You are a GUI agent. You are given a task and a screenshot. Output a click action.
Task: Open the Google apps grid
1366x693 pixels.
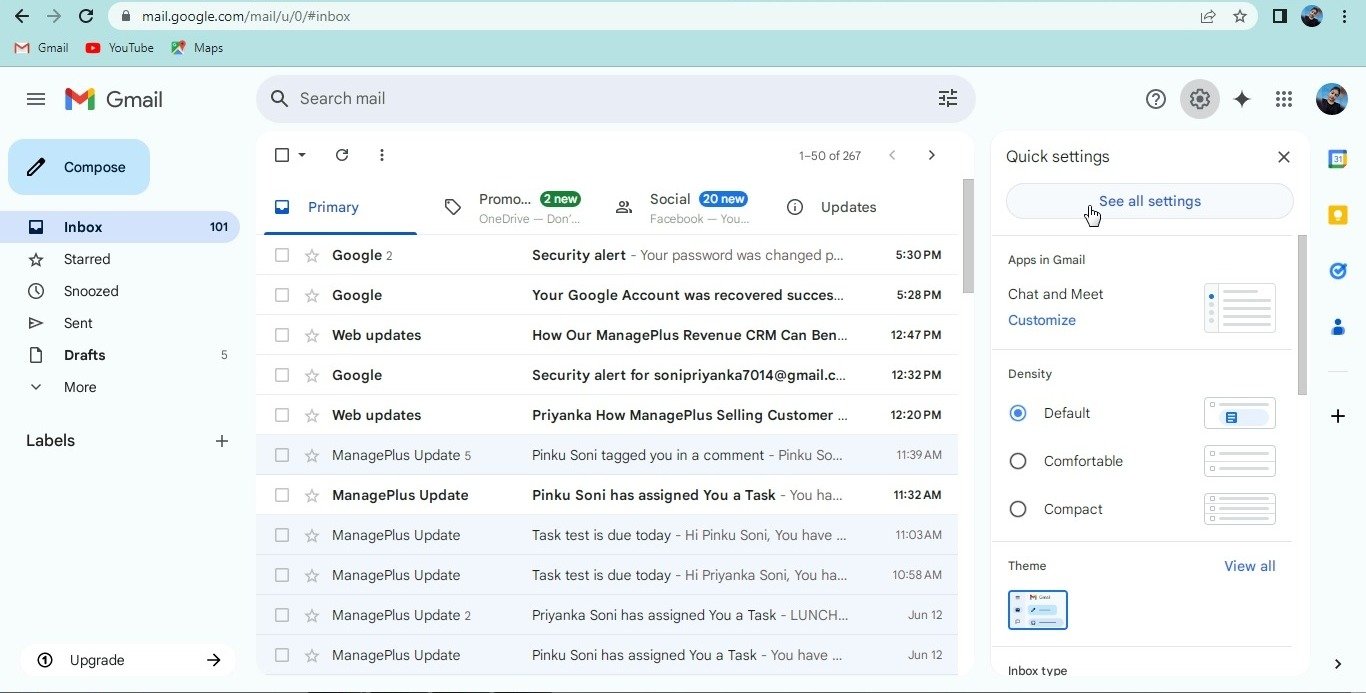click(x=1284, y=99)
